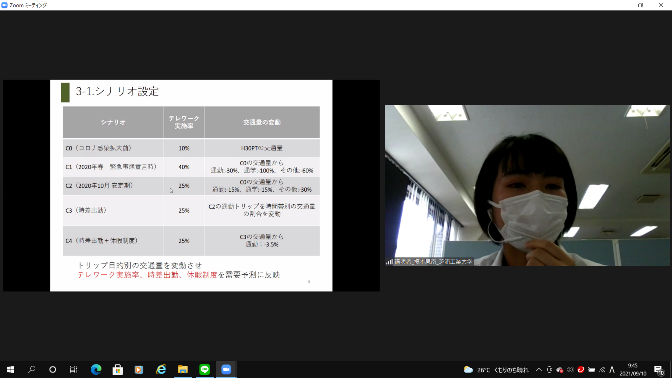The width and height of the screenshot is (672, 378).
Task: Open the network status tray icon
Action: 602,369
